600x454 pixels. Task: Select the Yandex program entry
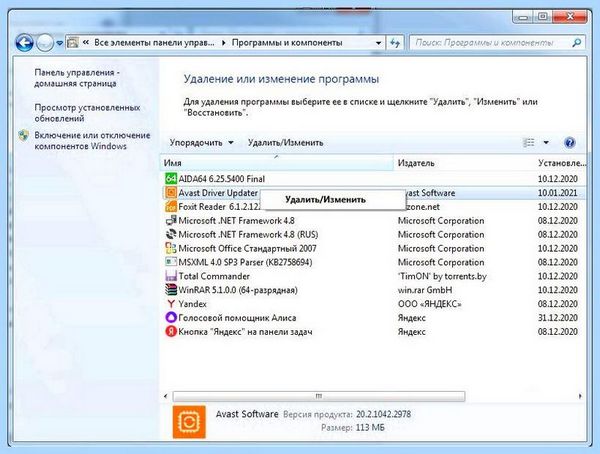(x=192, y=304)
